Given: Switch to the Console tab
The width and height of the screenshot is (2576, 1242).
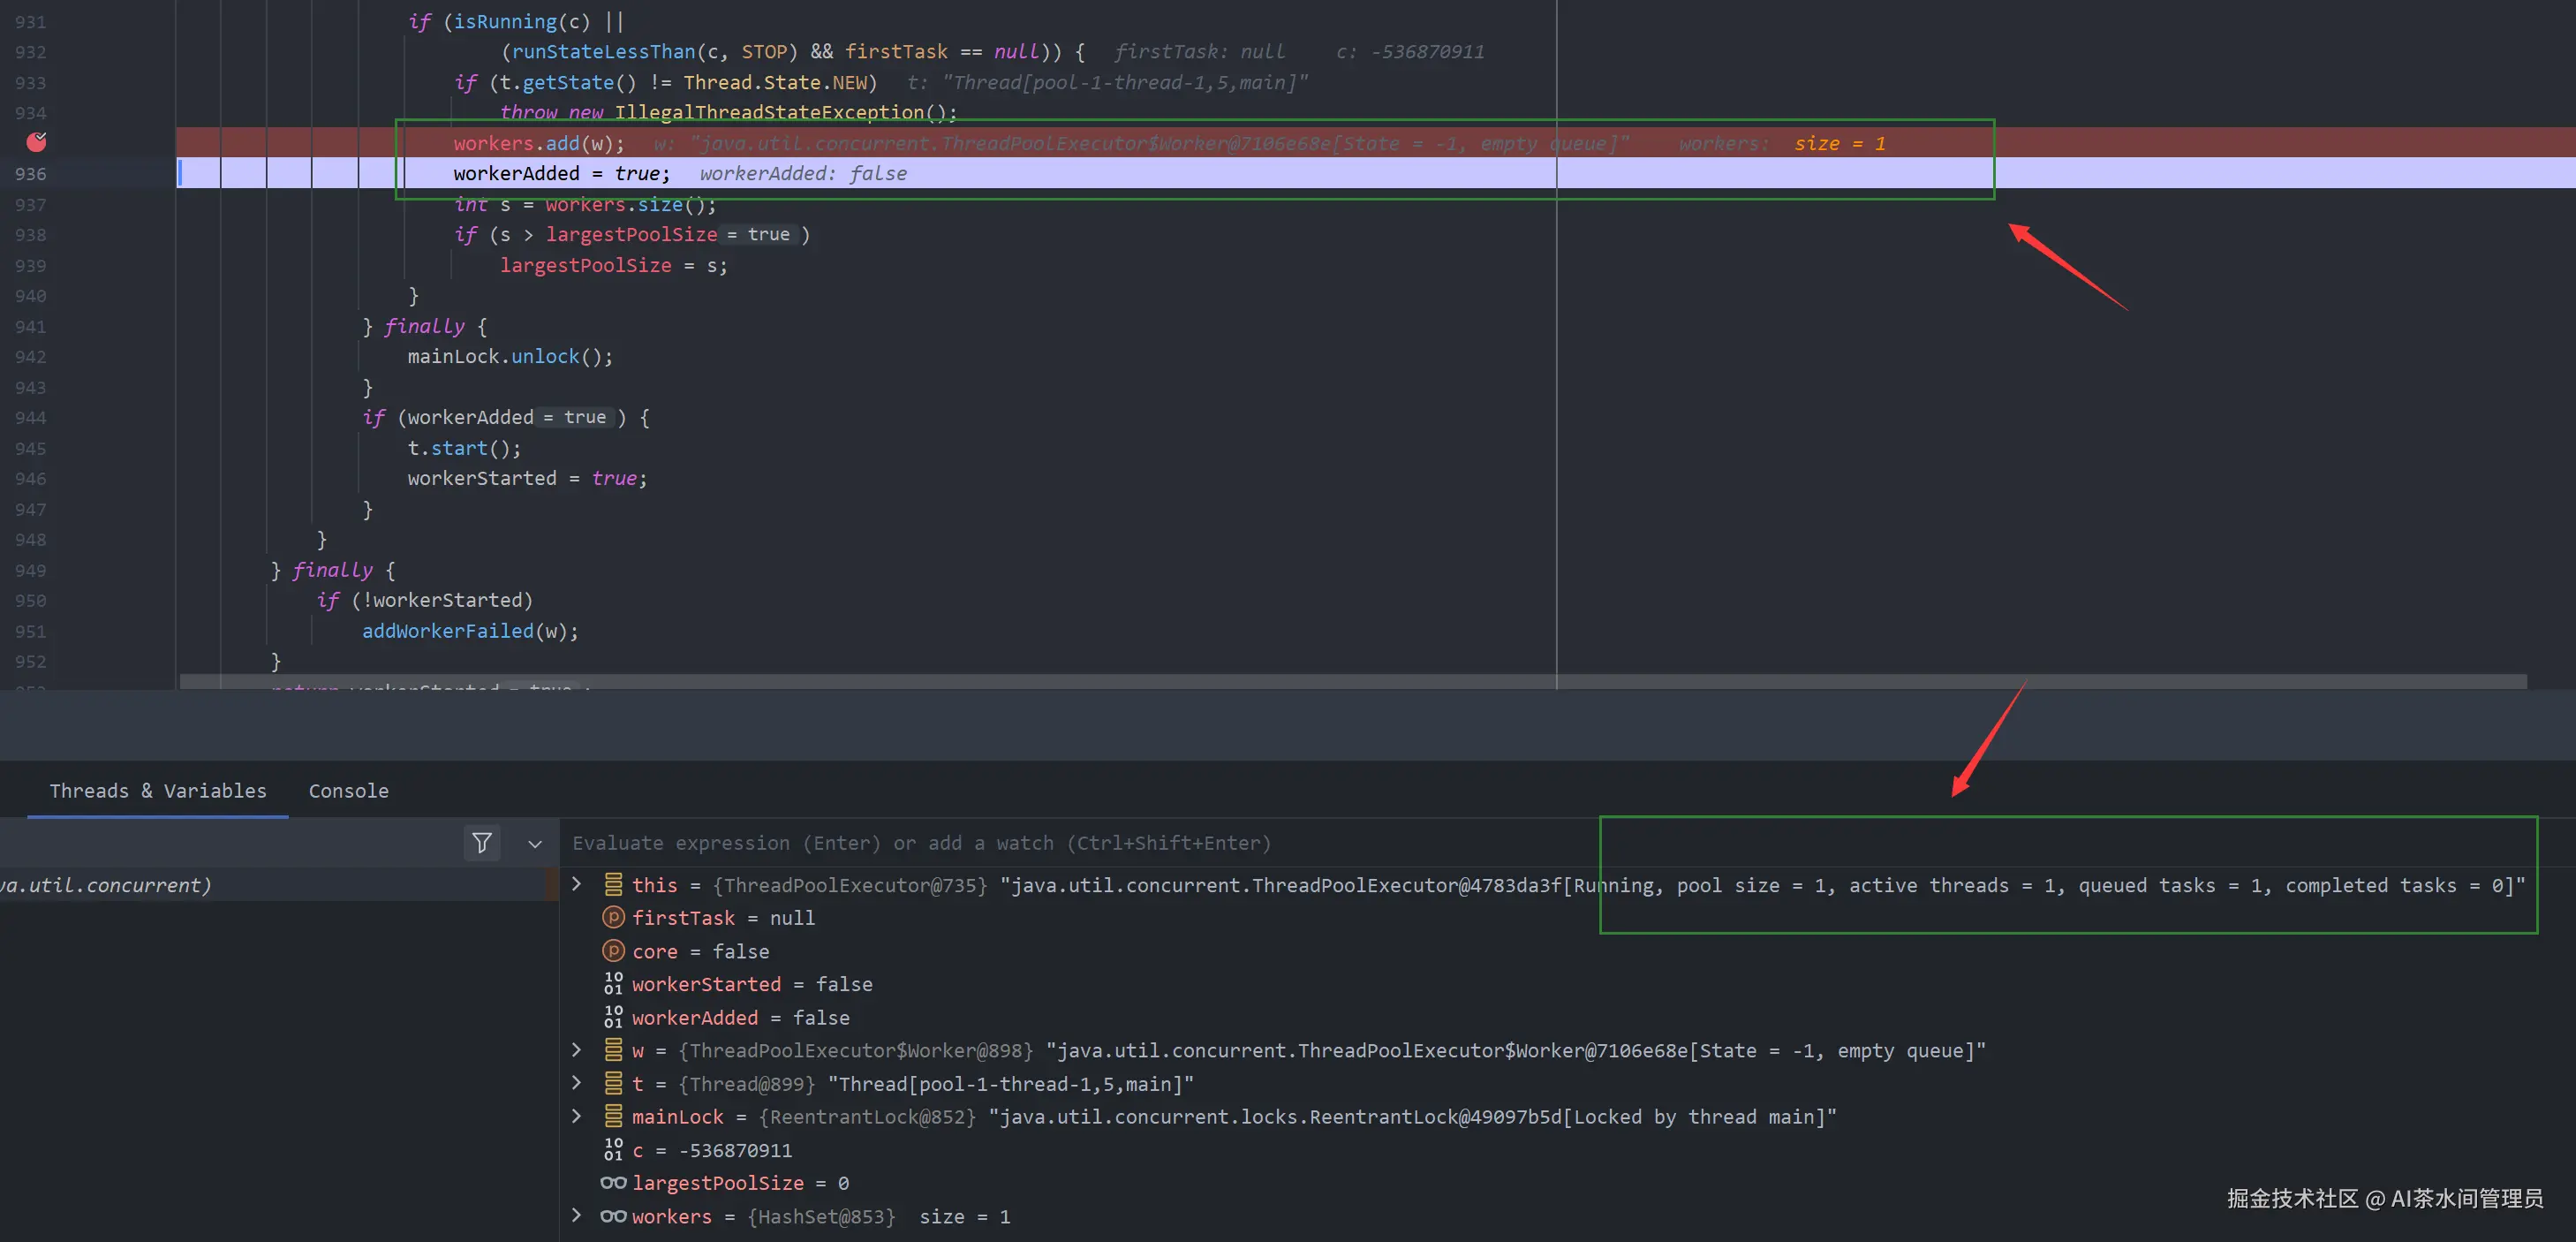Looking at the screenshot, I should coord(348,790).
